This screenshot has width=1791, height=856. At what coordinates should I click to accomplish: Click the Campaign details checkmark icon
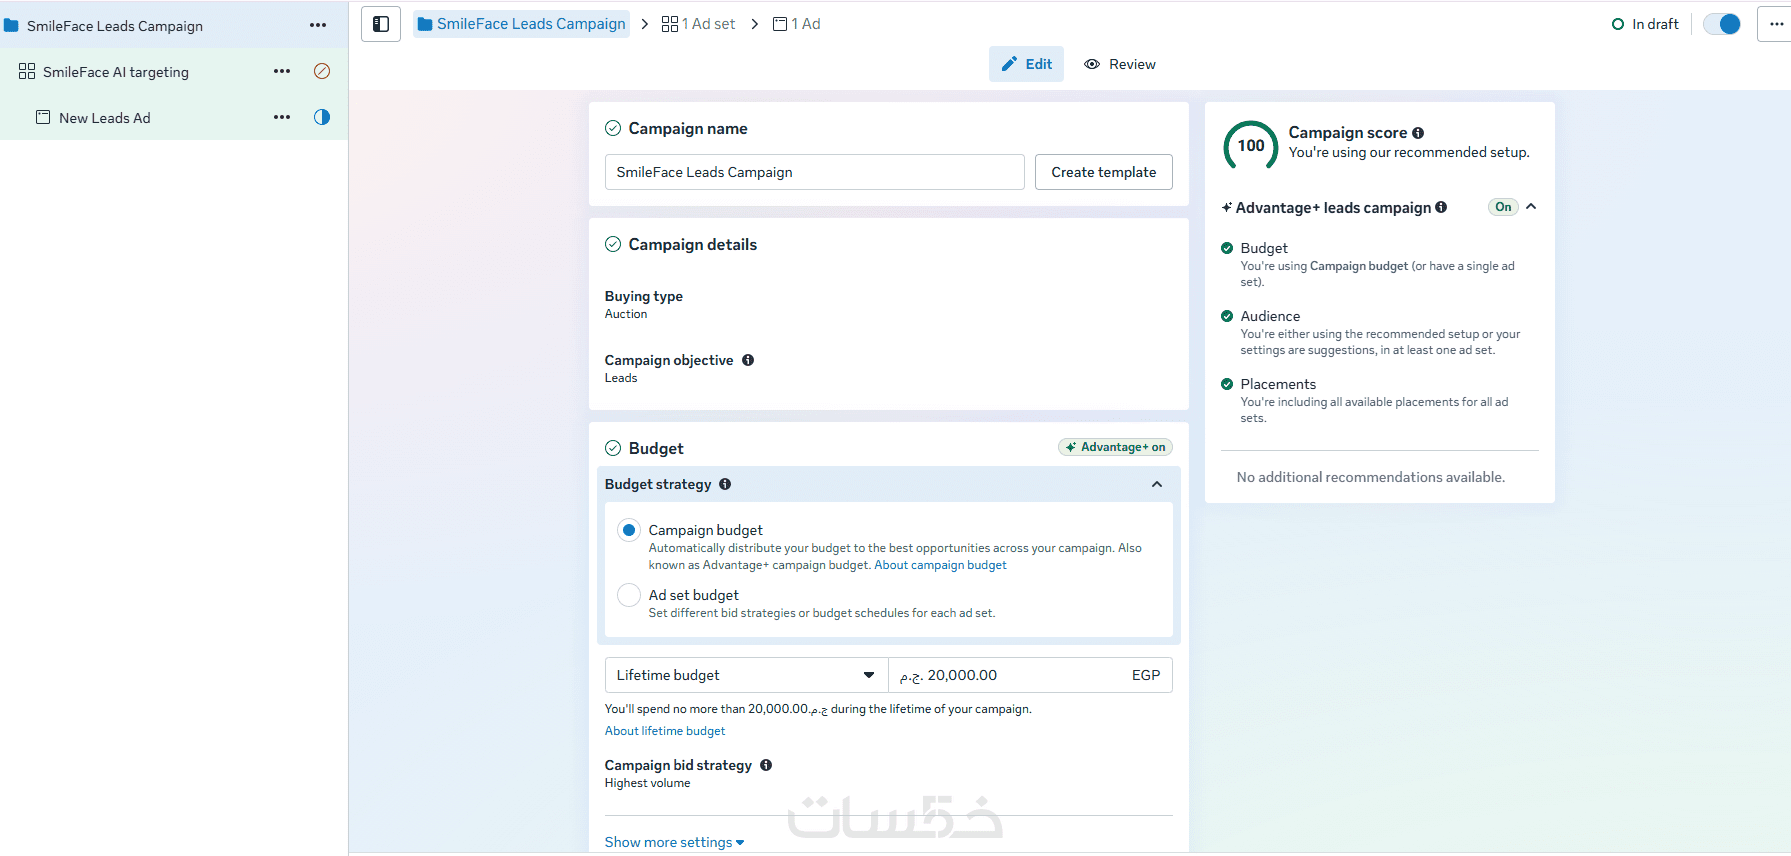(x=613, y=244)
